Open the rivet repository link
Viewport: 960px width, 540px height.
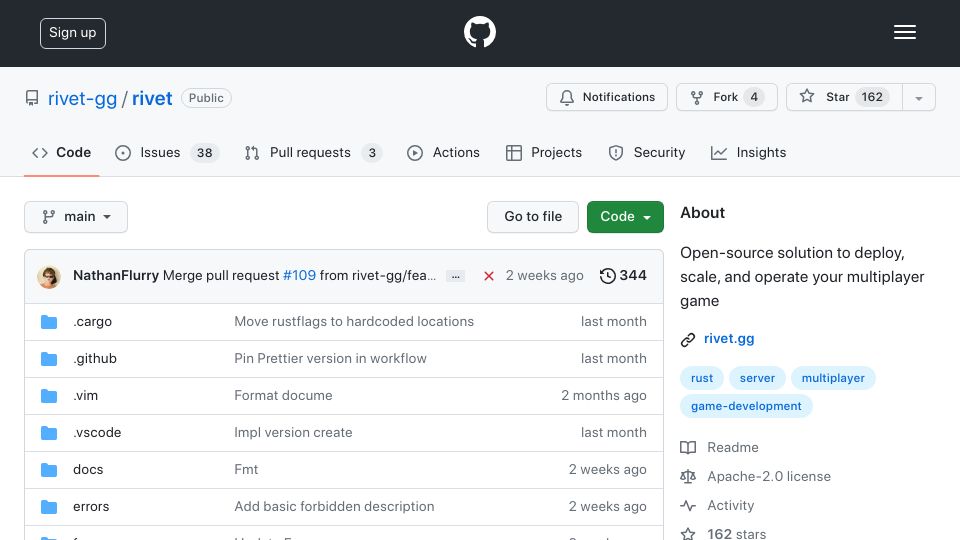[x=152, y=99]
